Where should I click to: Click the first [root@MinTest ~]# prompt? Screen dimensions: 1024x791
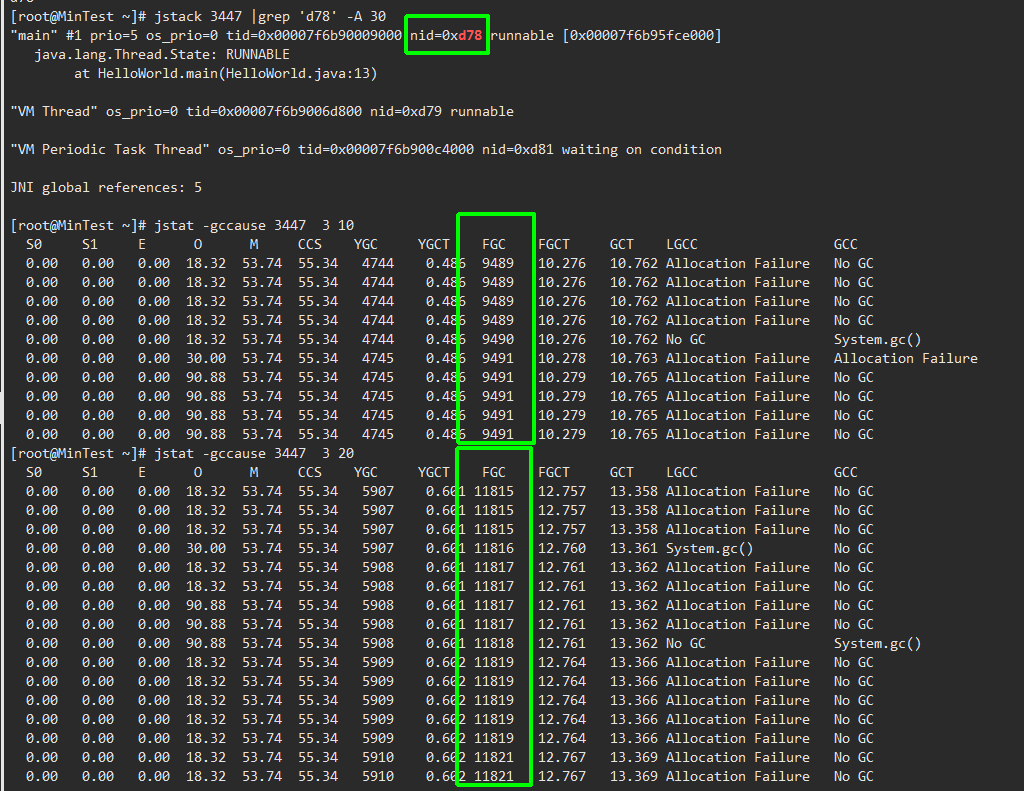coord(78,16)
